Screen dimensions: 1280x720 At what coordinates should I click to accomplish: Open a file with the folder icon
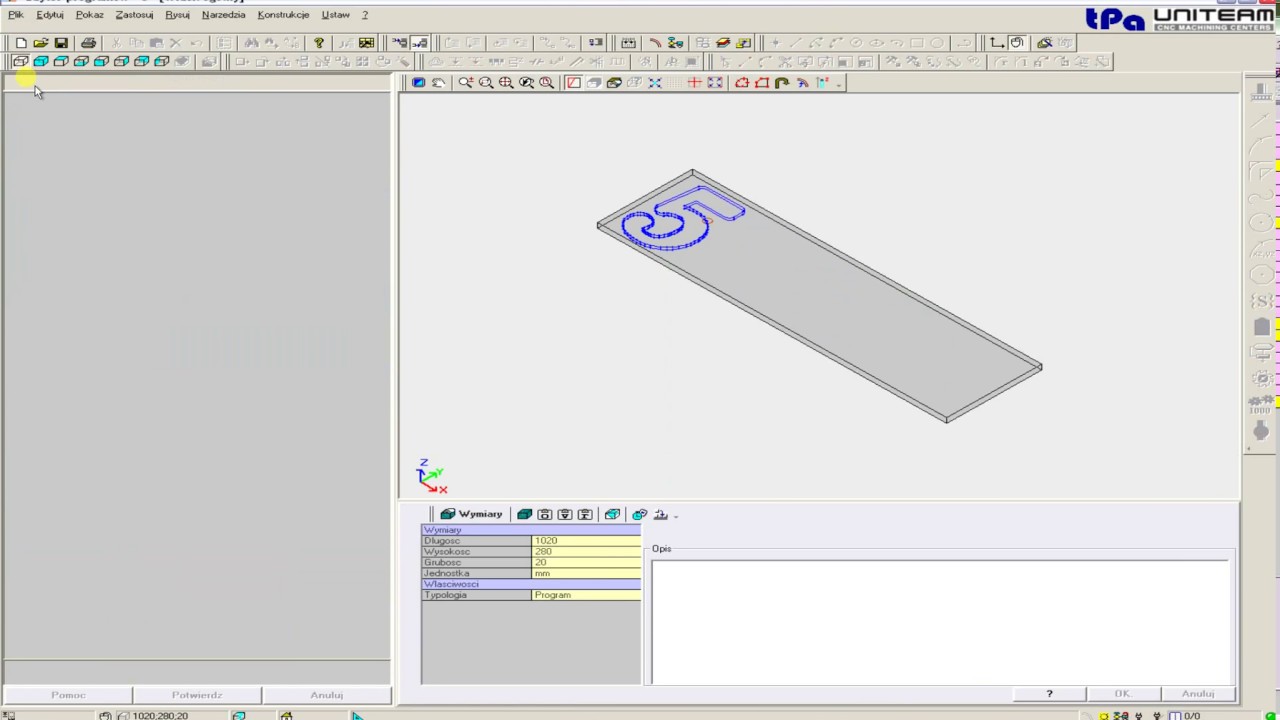(x=40, y=43)
